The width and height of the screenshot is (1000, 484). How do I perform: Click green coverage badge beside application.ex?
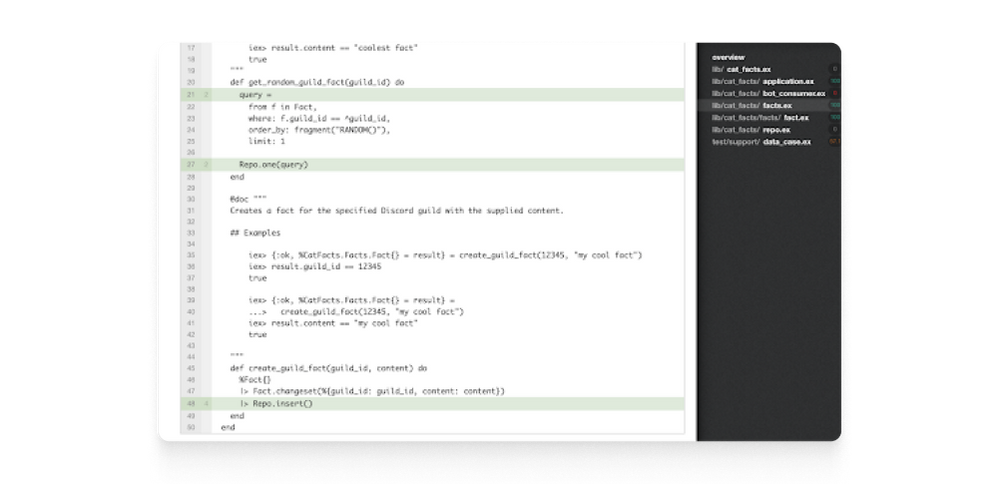(835, 82)
